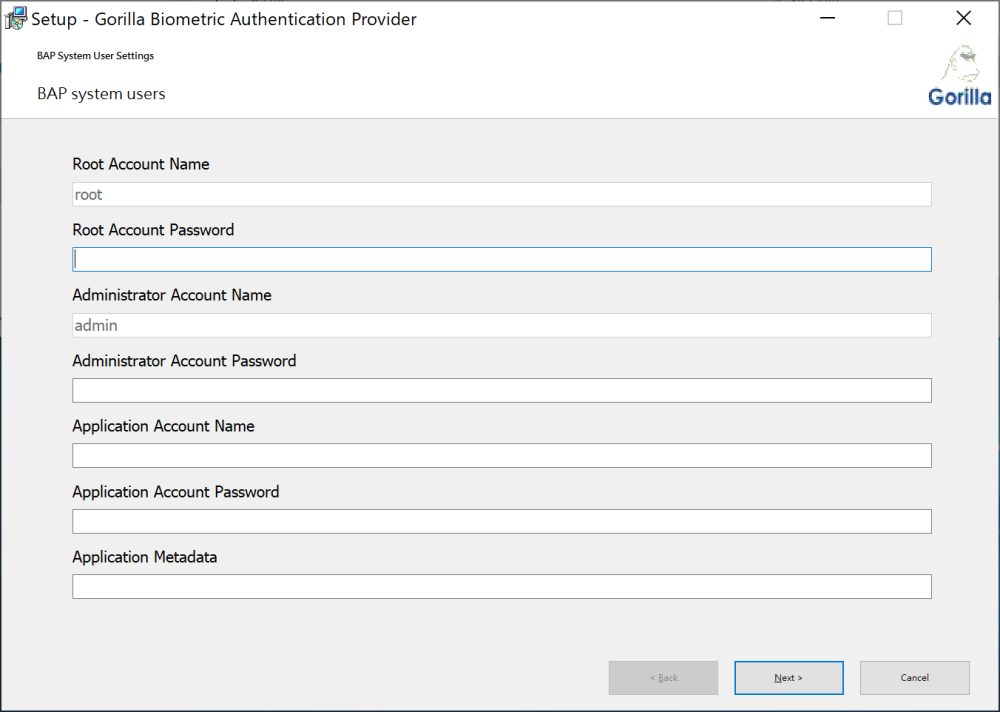The width and height of the screenshot is (1000, 712).
Task: Click the Next button to continue setup
Action: pos(788,677)
